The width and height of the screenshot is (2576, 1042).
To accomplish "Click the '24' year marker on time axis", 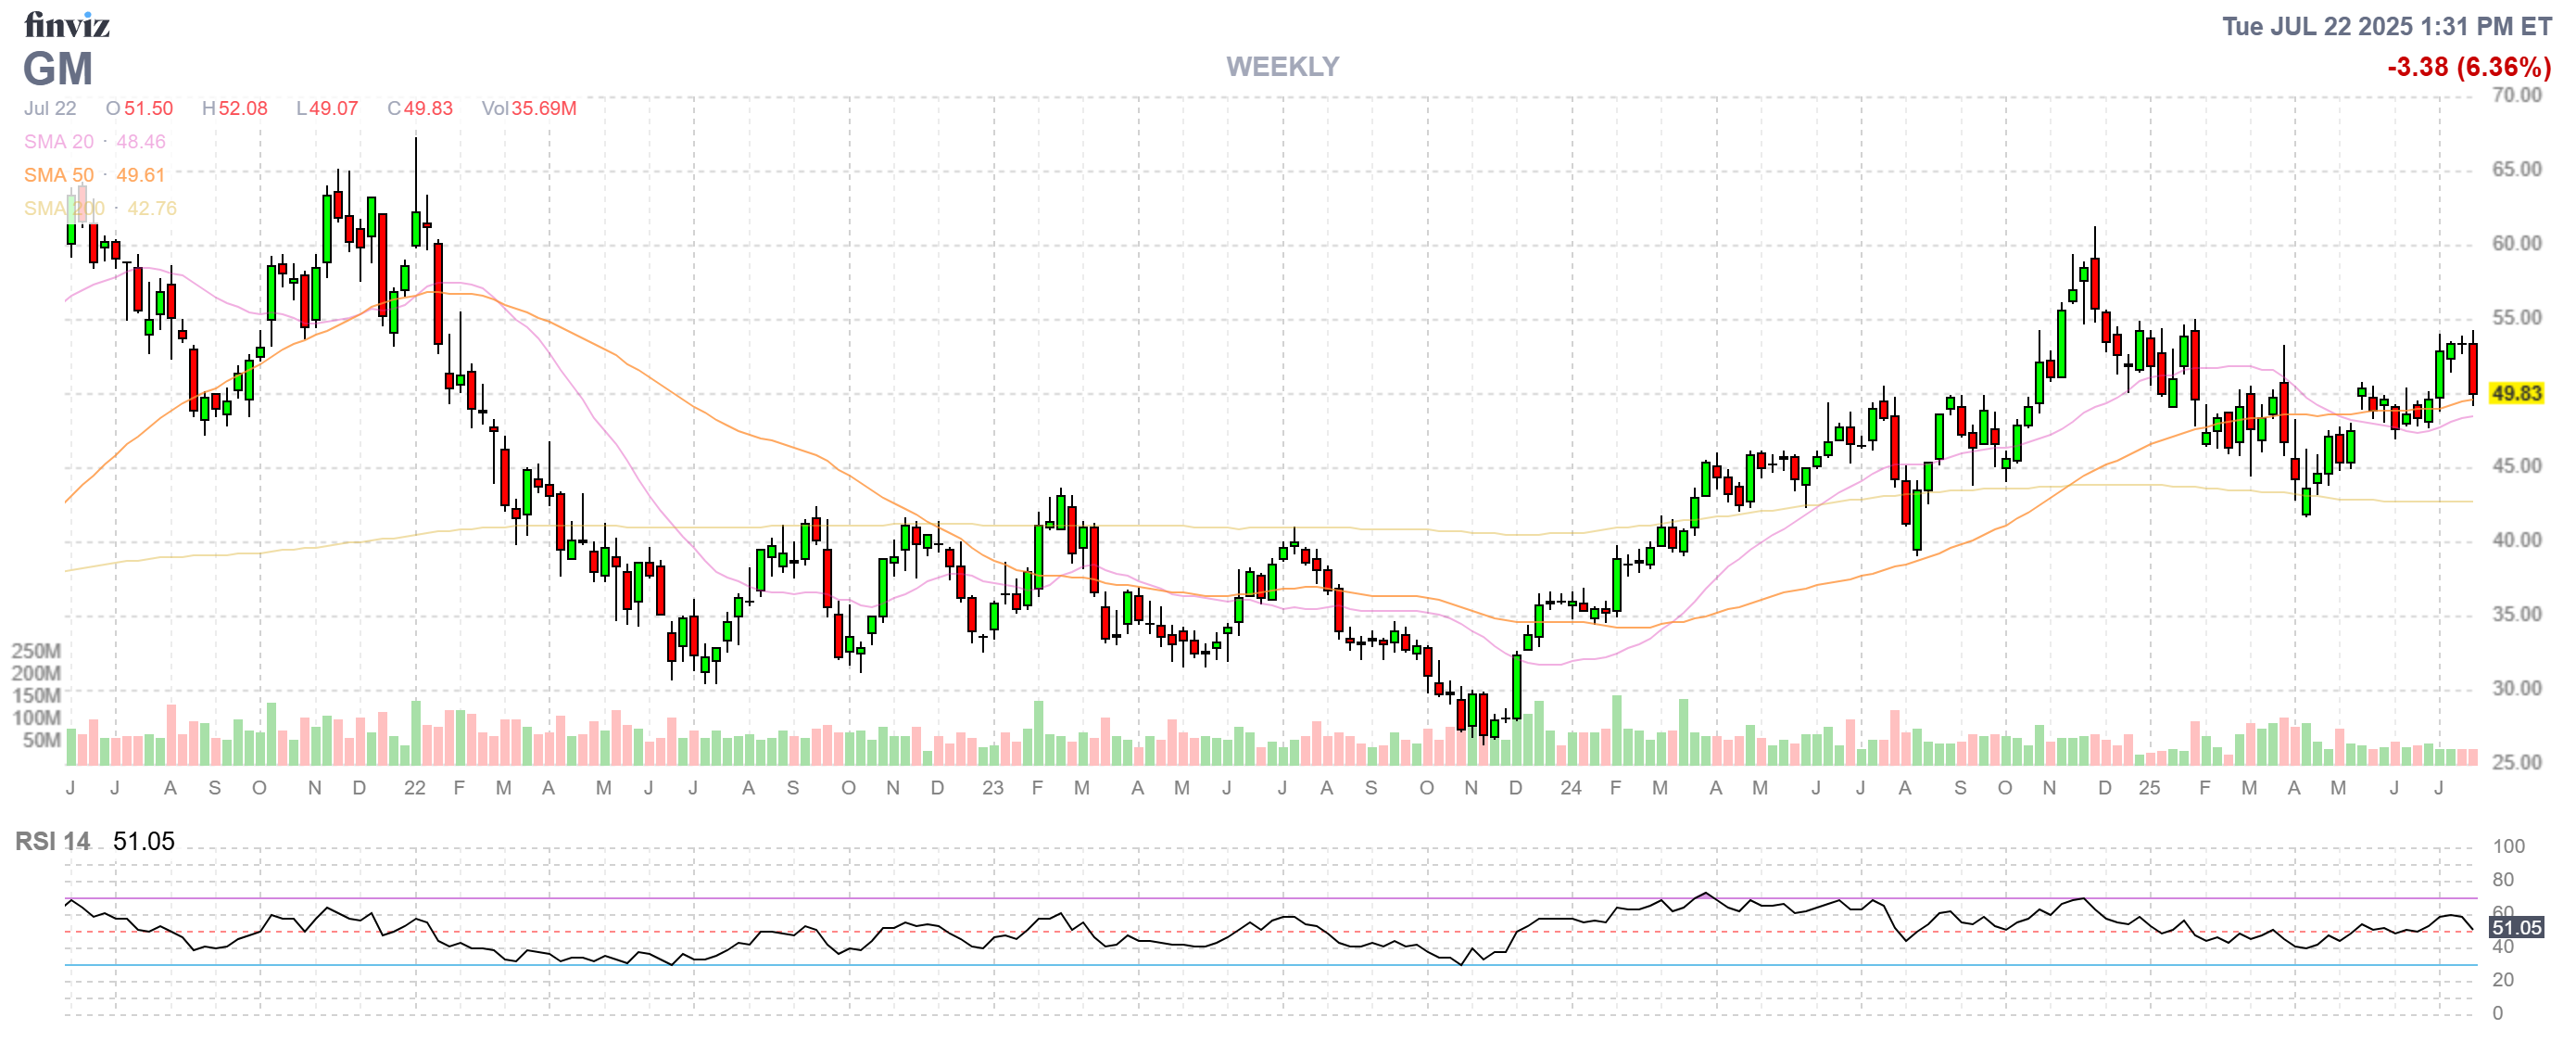I will [x=1570, y=788].
